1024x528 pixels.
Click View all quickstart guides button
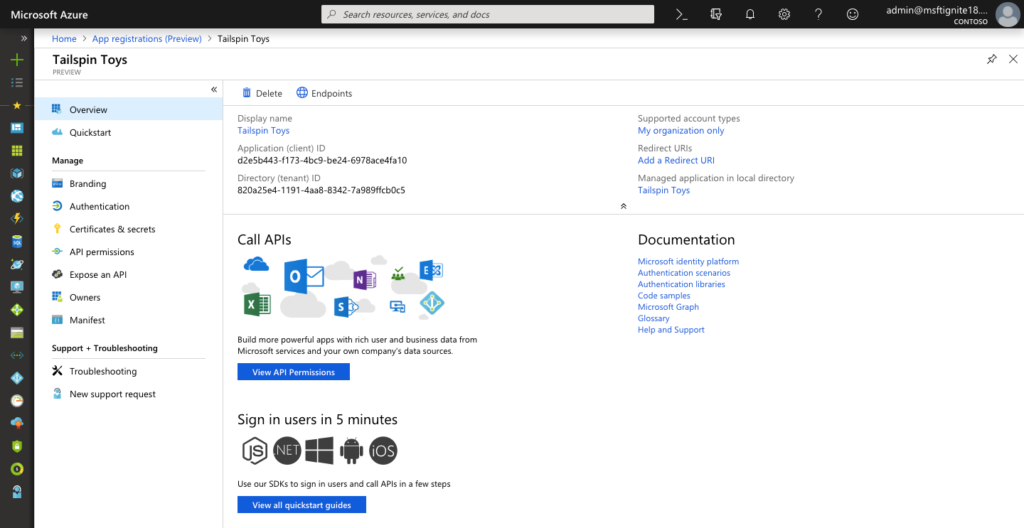point(301,505)
